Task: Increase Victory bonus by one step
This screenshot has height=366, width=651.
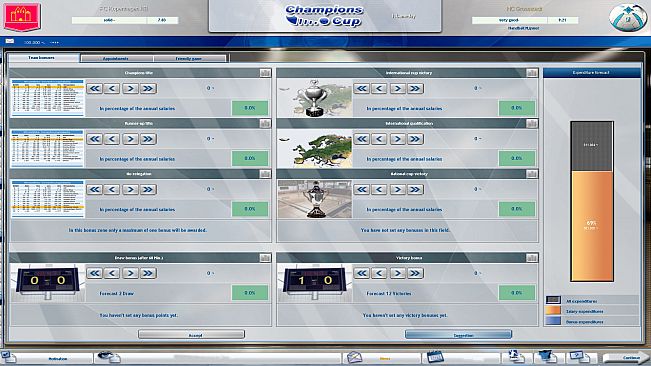Action: click(x=397, y=273)
